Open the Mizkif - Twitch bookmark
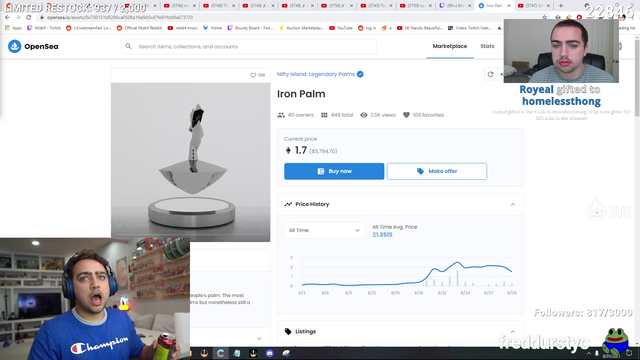The image size is (640, 360). pyautogui.click(x=44, y=28)
